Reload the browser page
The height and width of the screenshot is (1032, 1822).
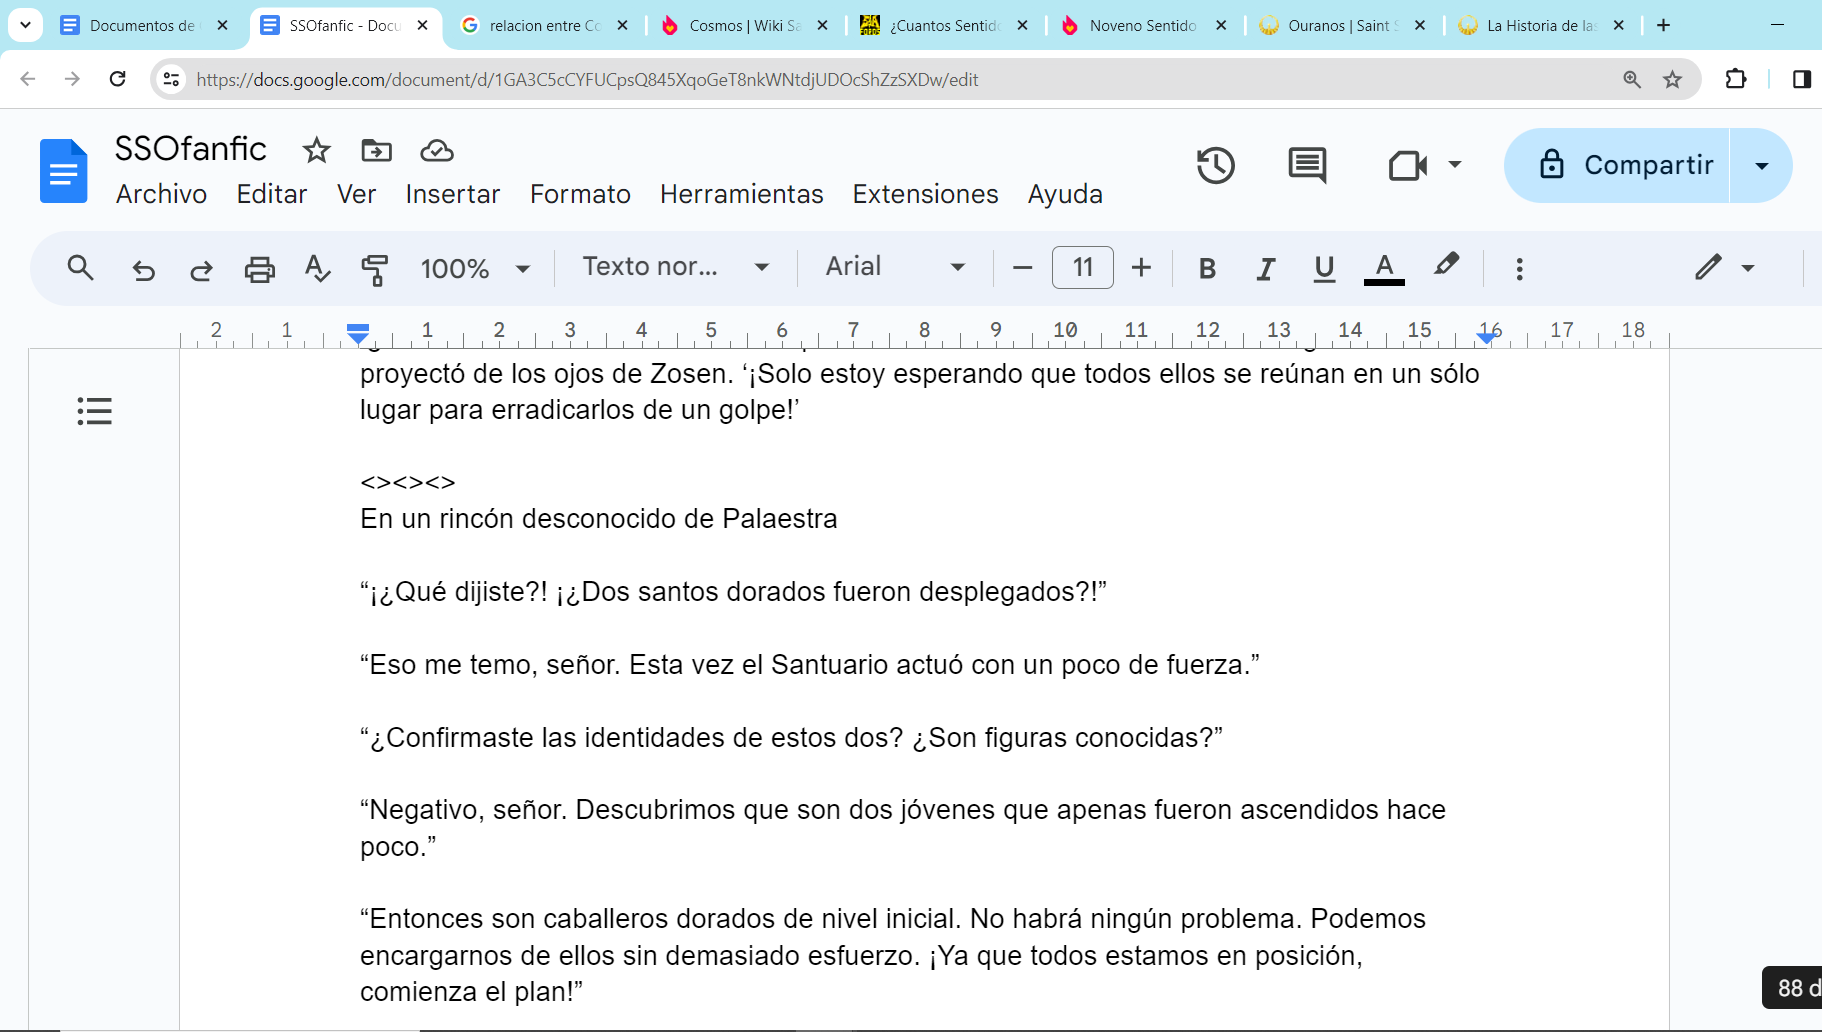click(x=117, y=79)
